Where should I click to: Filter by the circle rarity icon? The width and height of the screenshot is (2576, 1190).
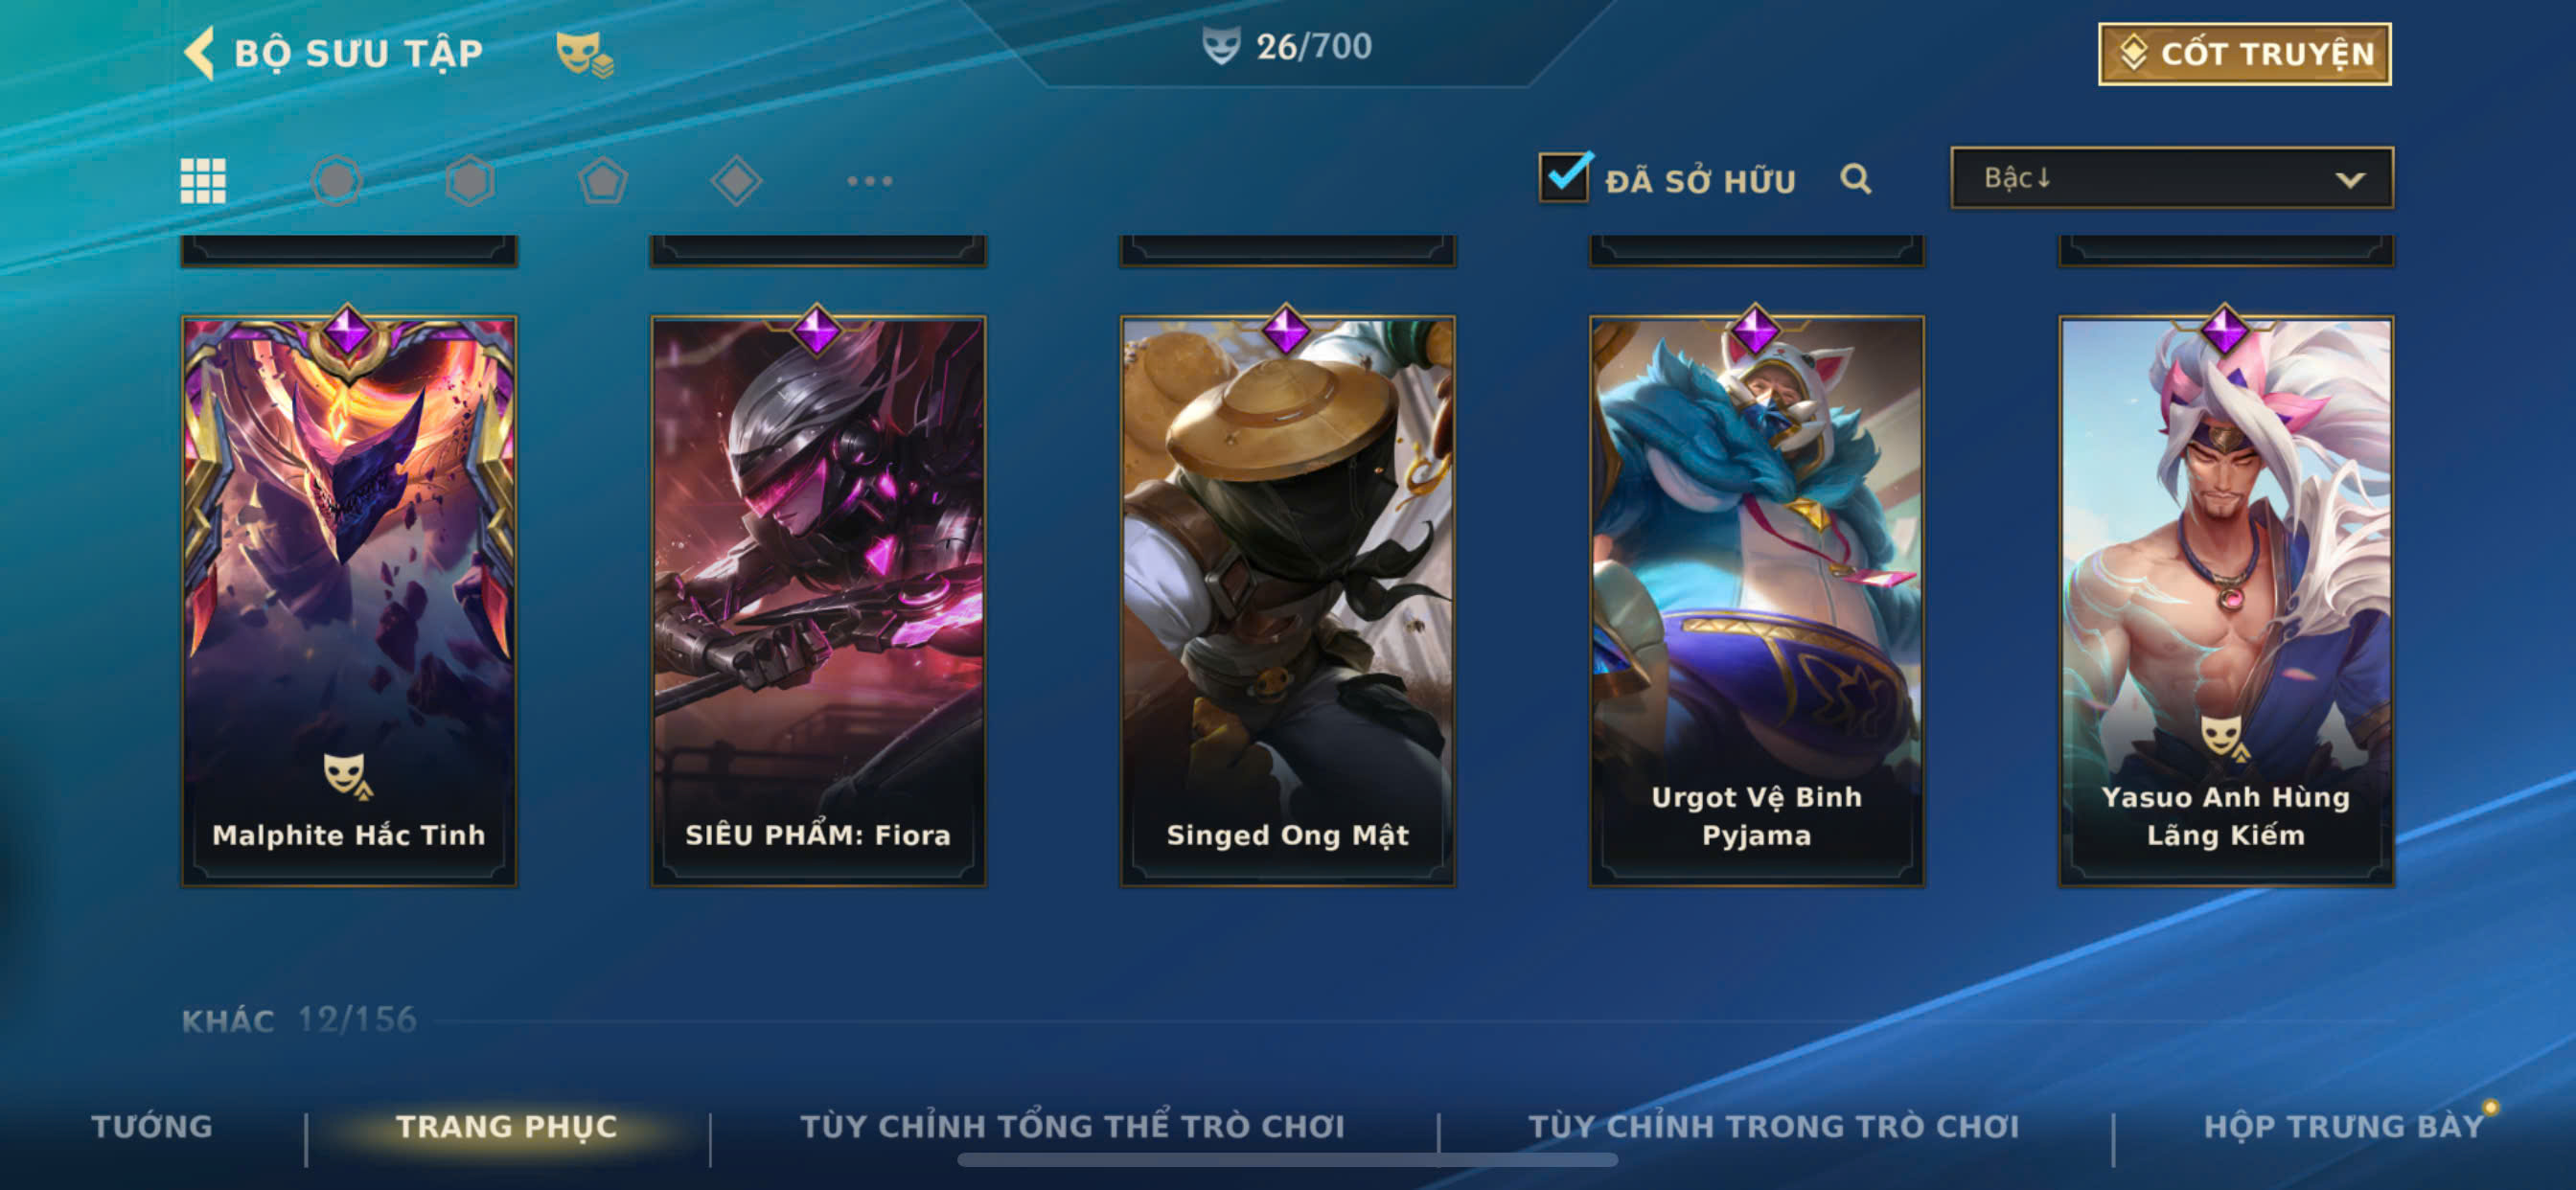coord(336,181)
